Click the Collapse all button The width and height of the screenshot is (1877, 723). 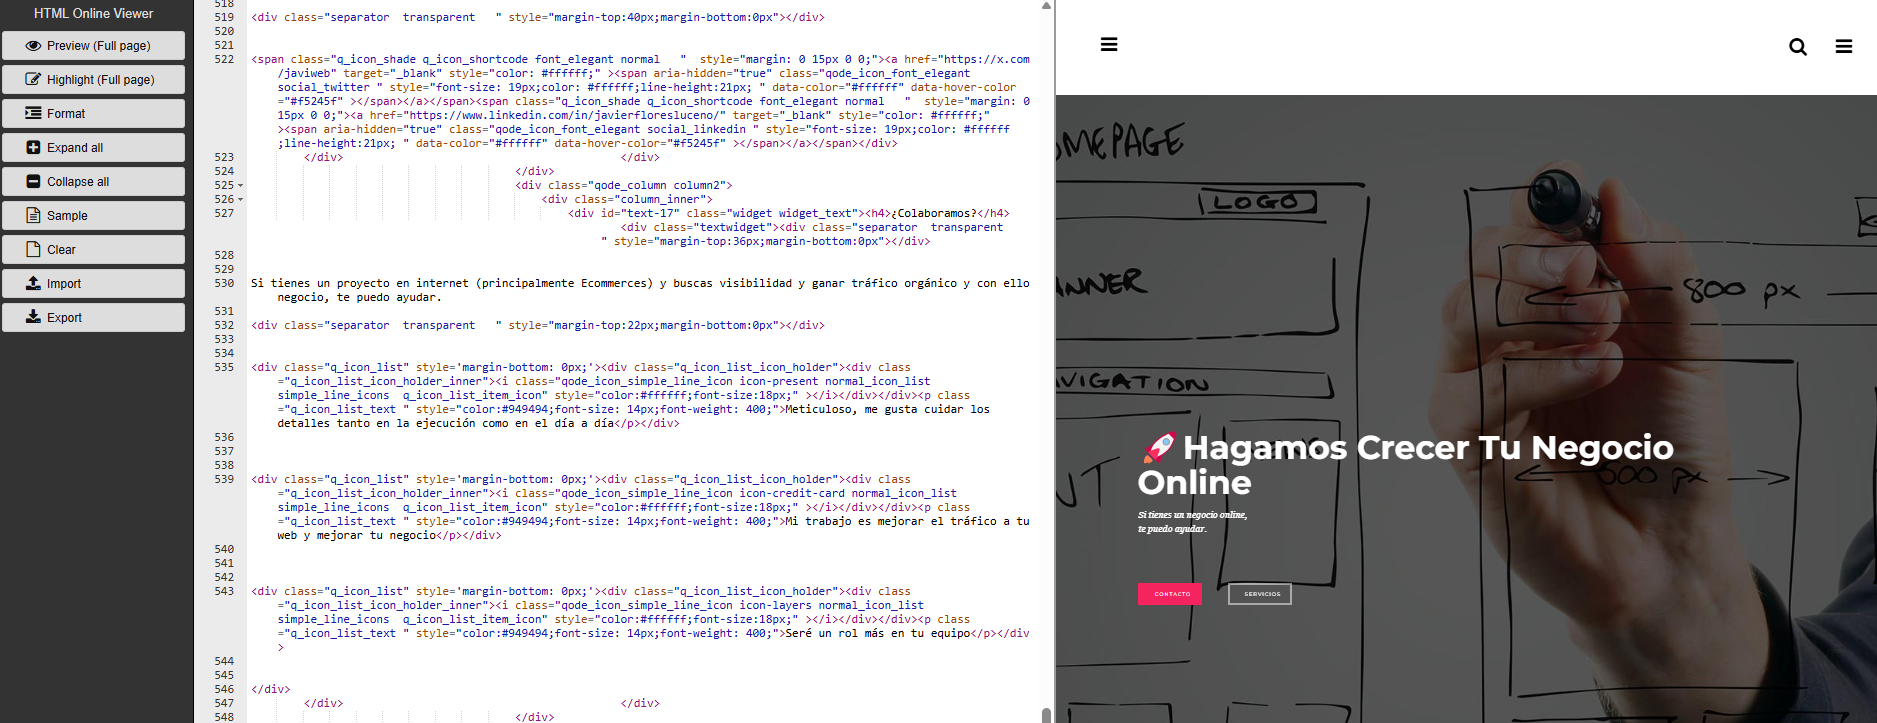(x=93, y=182)
